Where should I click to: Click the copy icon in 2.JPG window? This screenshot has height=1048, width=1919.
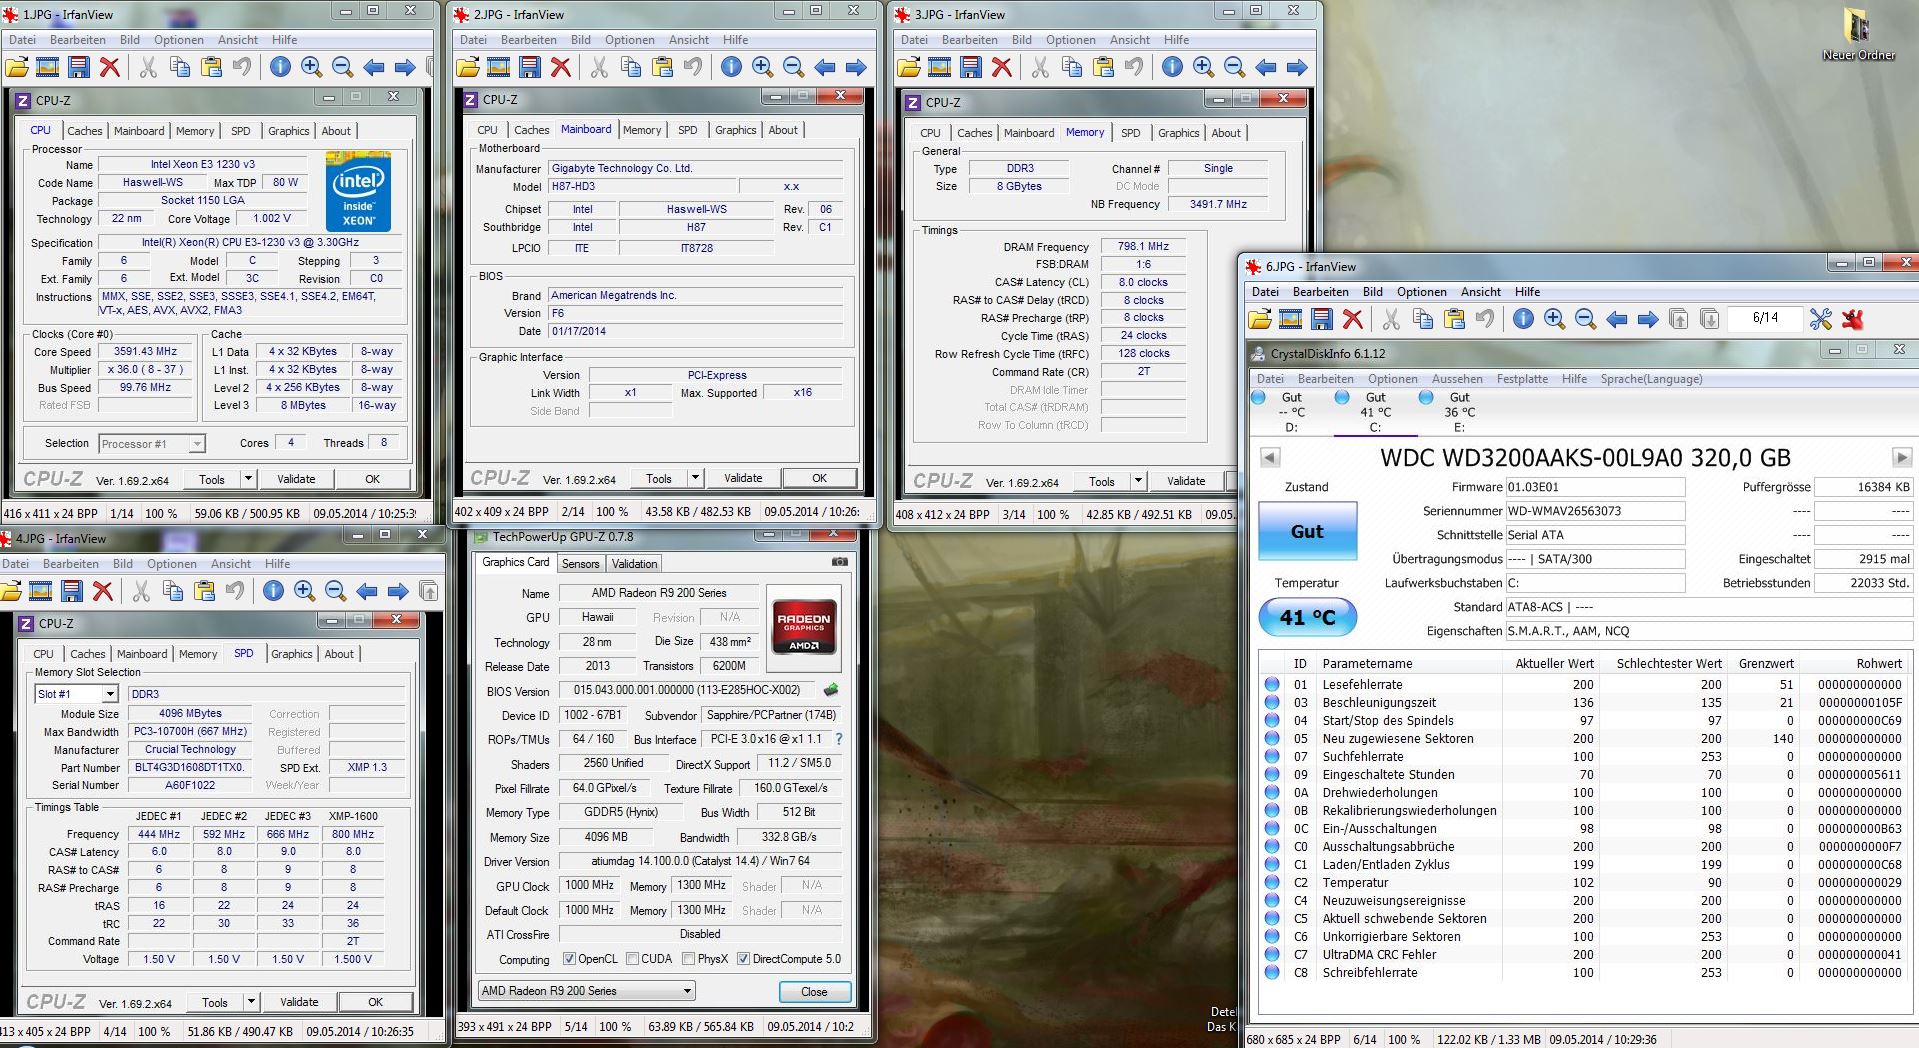coord(631,67)
